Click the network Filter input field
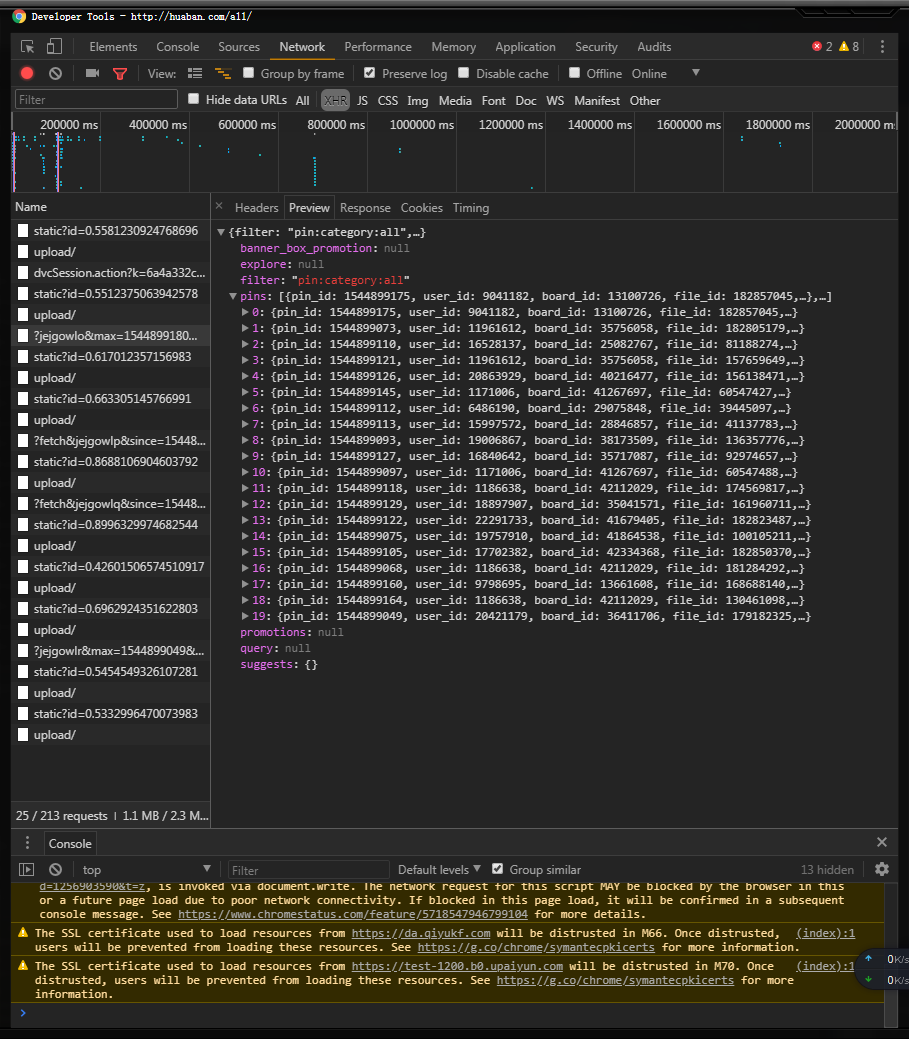 [96, 99]
